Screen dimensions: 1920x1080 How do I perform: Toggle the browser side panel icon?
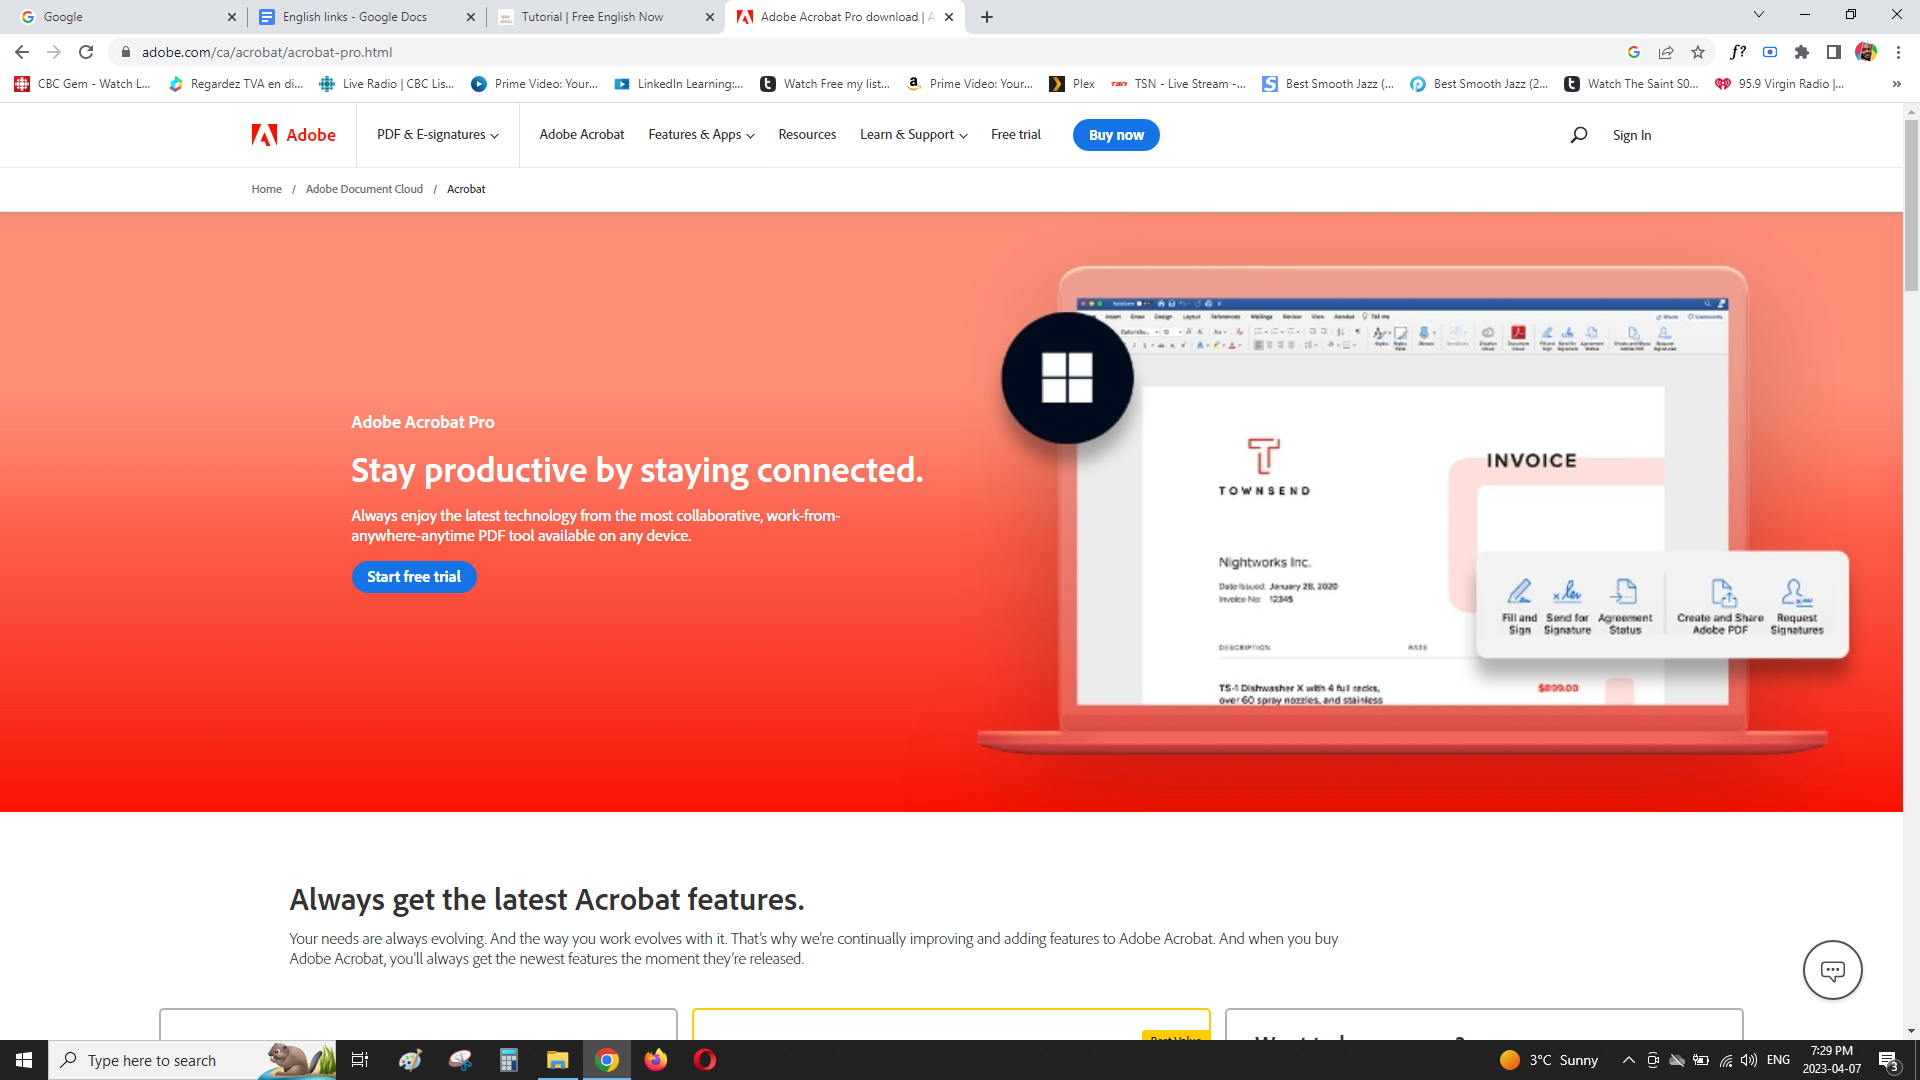pos(1834,52)
